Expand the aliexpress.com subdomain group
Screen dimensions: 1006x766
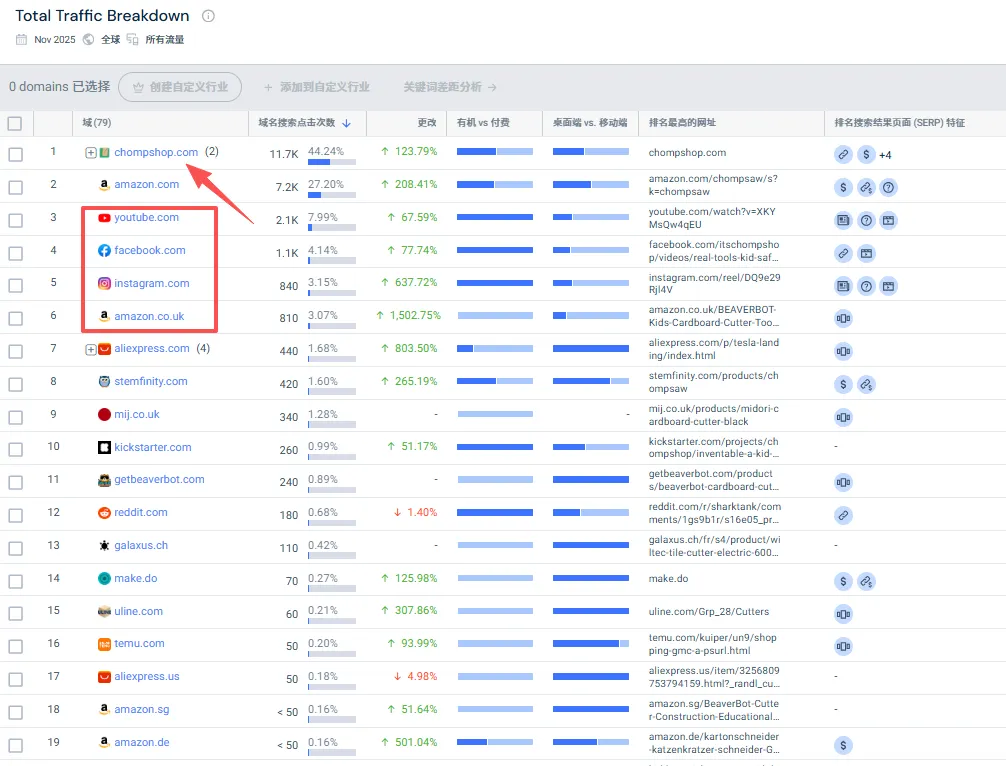90,350
